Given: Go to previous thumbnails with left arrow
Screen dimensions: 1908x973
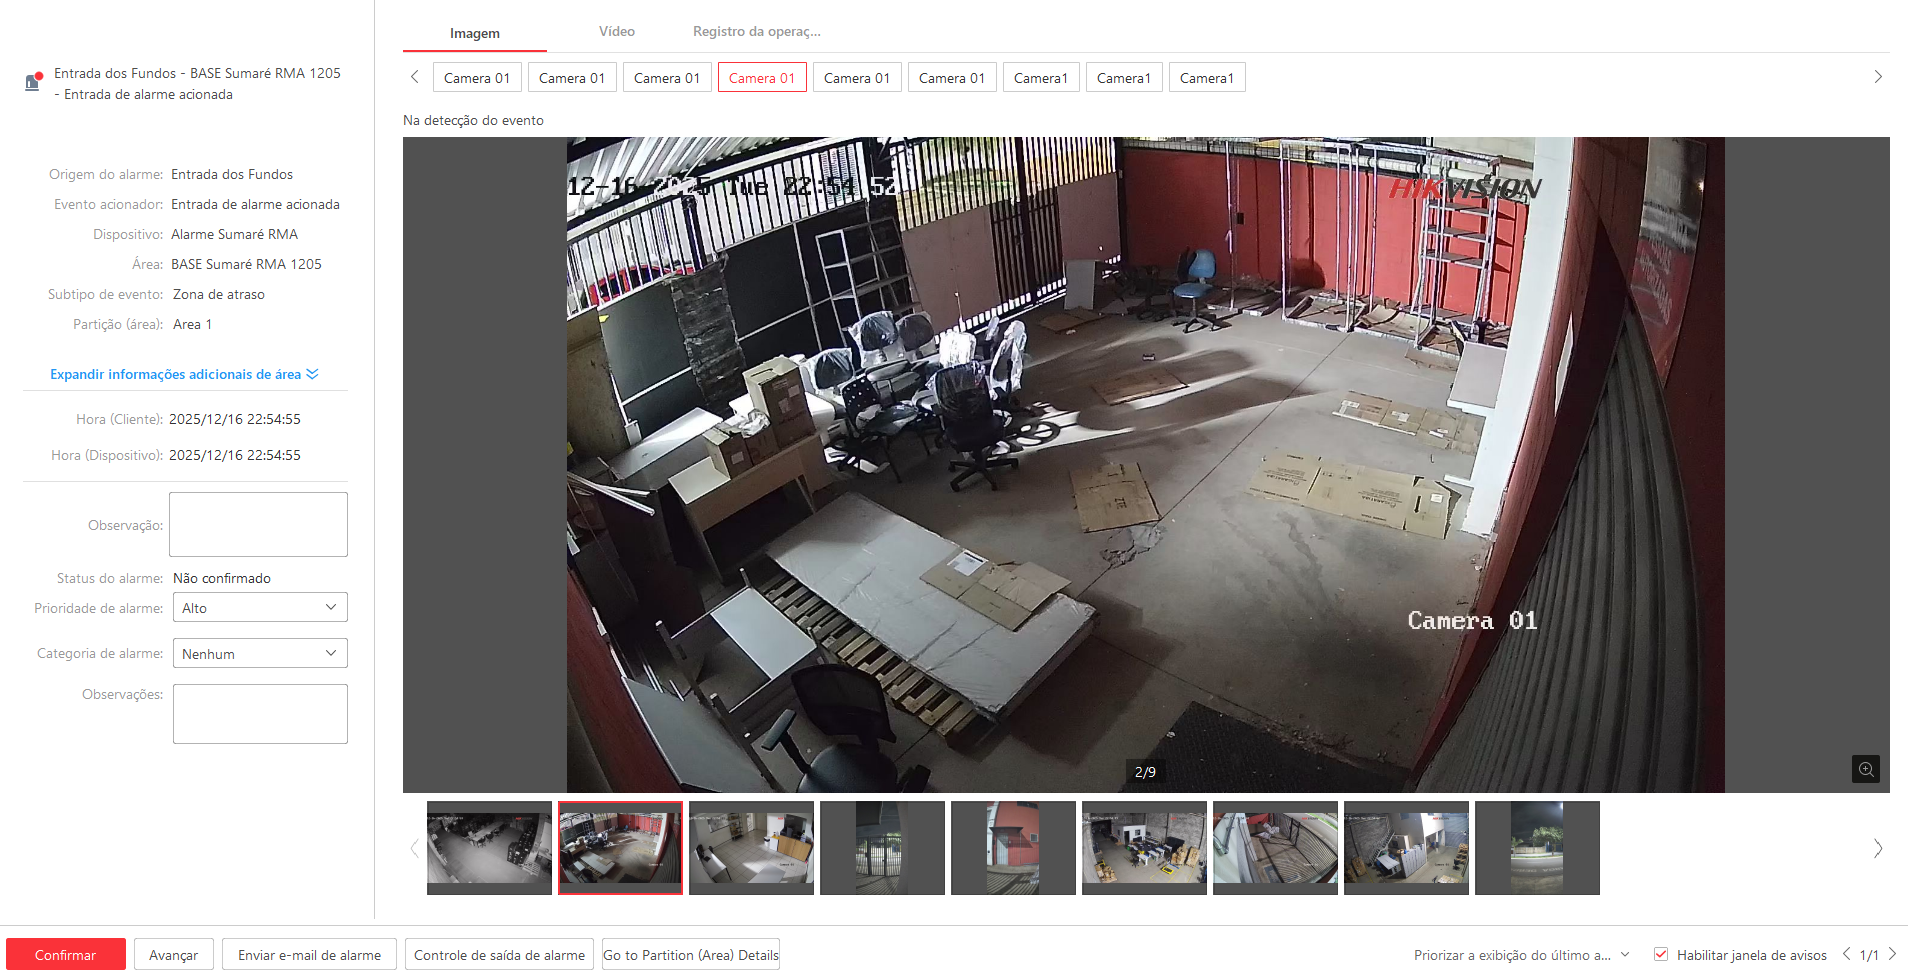Looking at the screenshot, I should (x=414, y=848).
